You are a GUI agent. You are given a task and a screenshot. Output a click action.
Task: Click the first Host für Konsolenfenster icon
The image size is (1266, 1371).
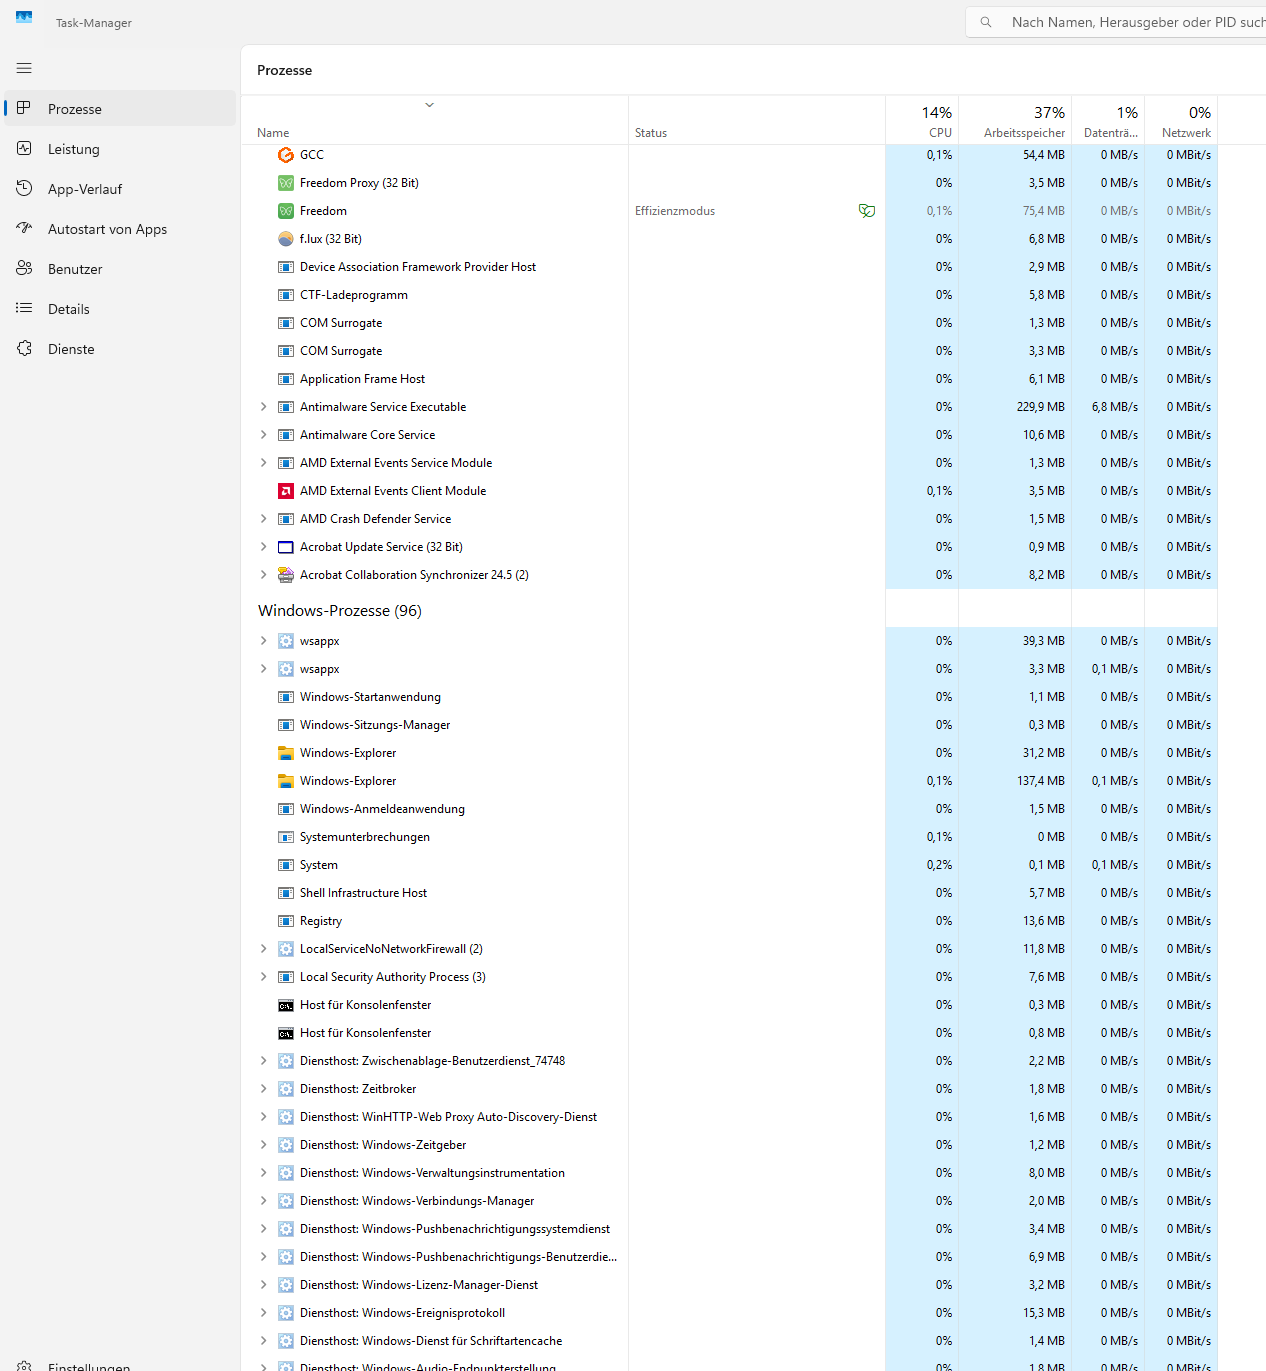pyautogui.click(x=286, y=1005)
